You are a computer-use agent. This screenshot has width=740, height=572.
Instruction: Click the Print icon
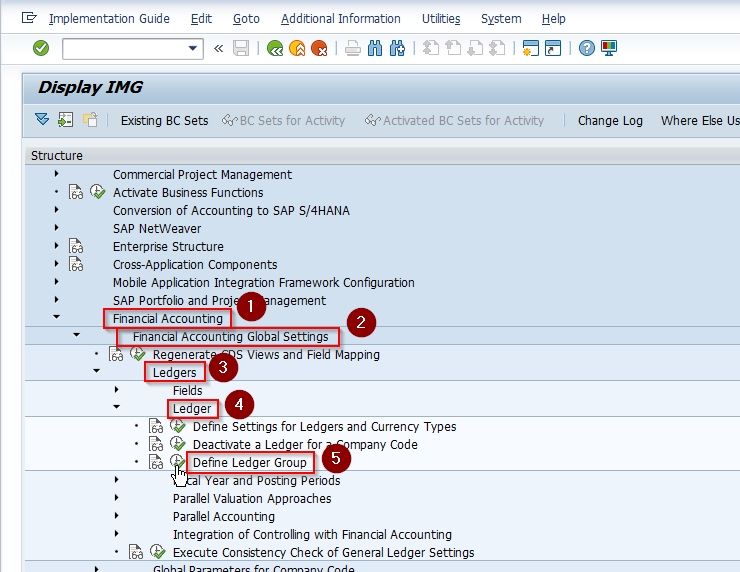(353, 48)
